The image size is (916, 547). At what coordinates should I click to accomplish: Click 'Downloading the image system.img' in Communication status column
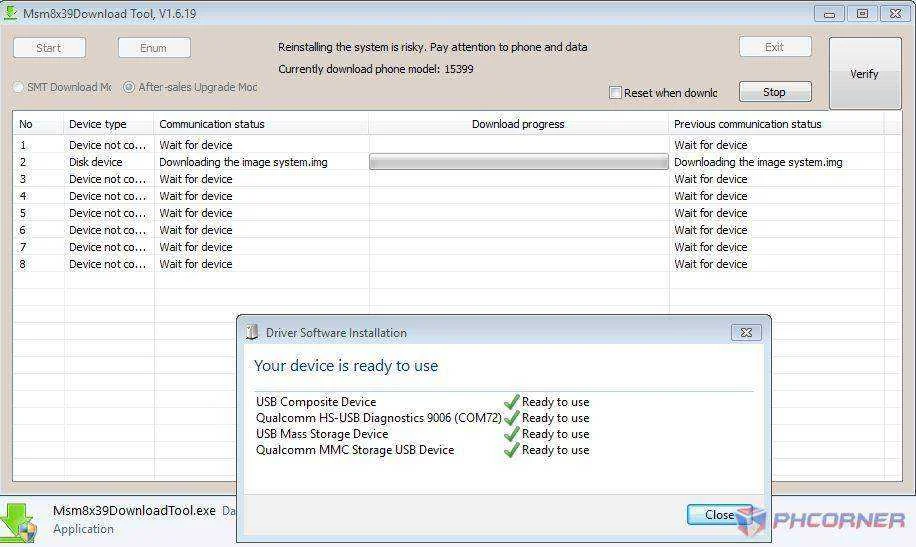[x=243, y=162]
